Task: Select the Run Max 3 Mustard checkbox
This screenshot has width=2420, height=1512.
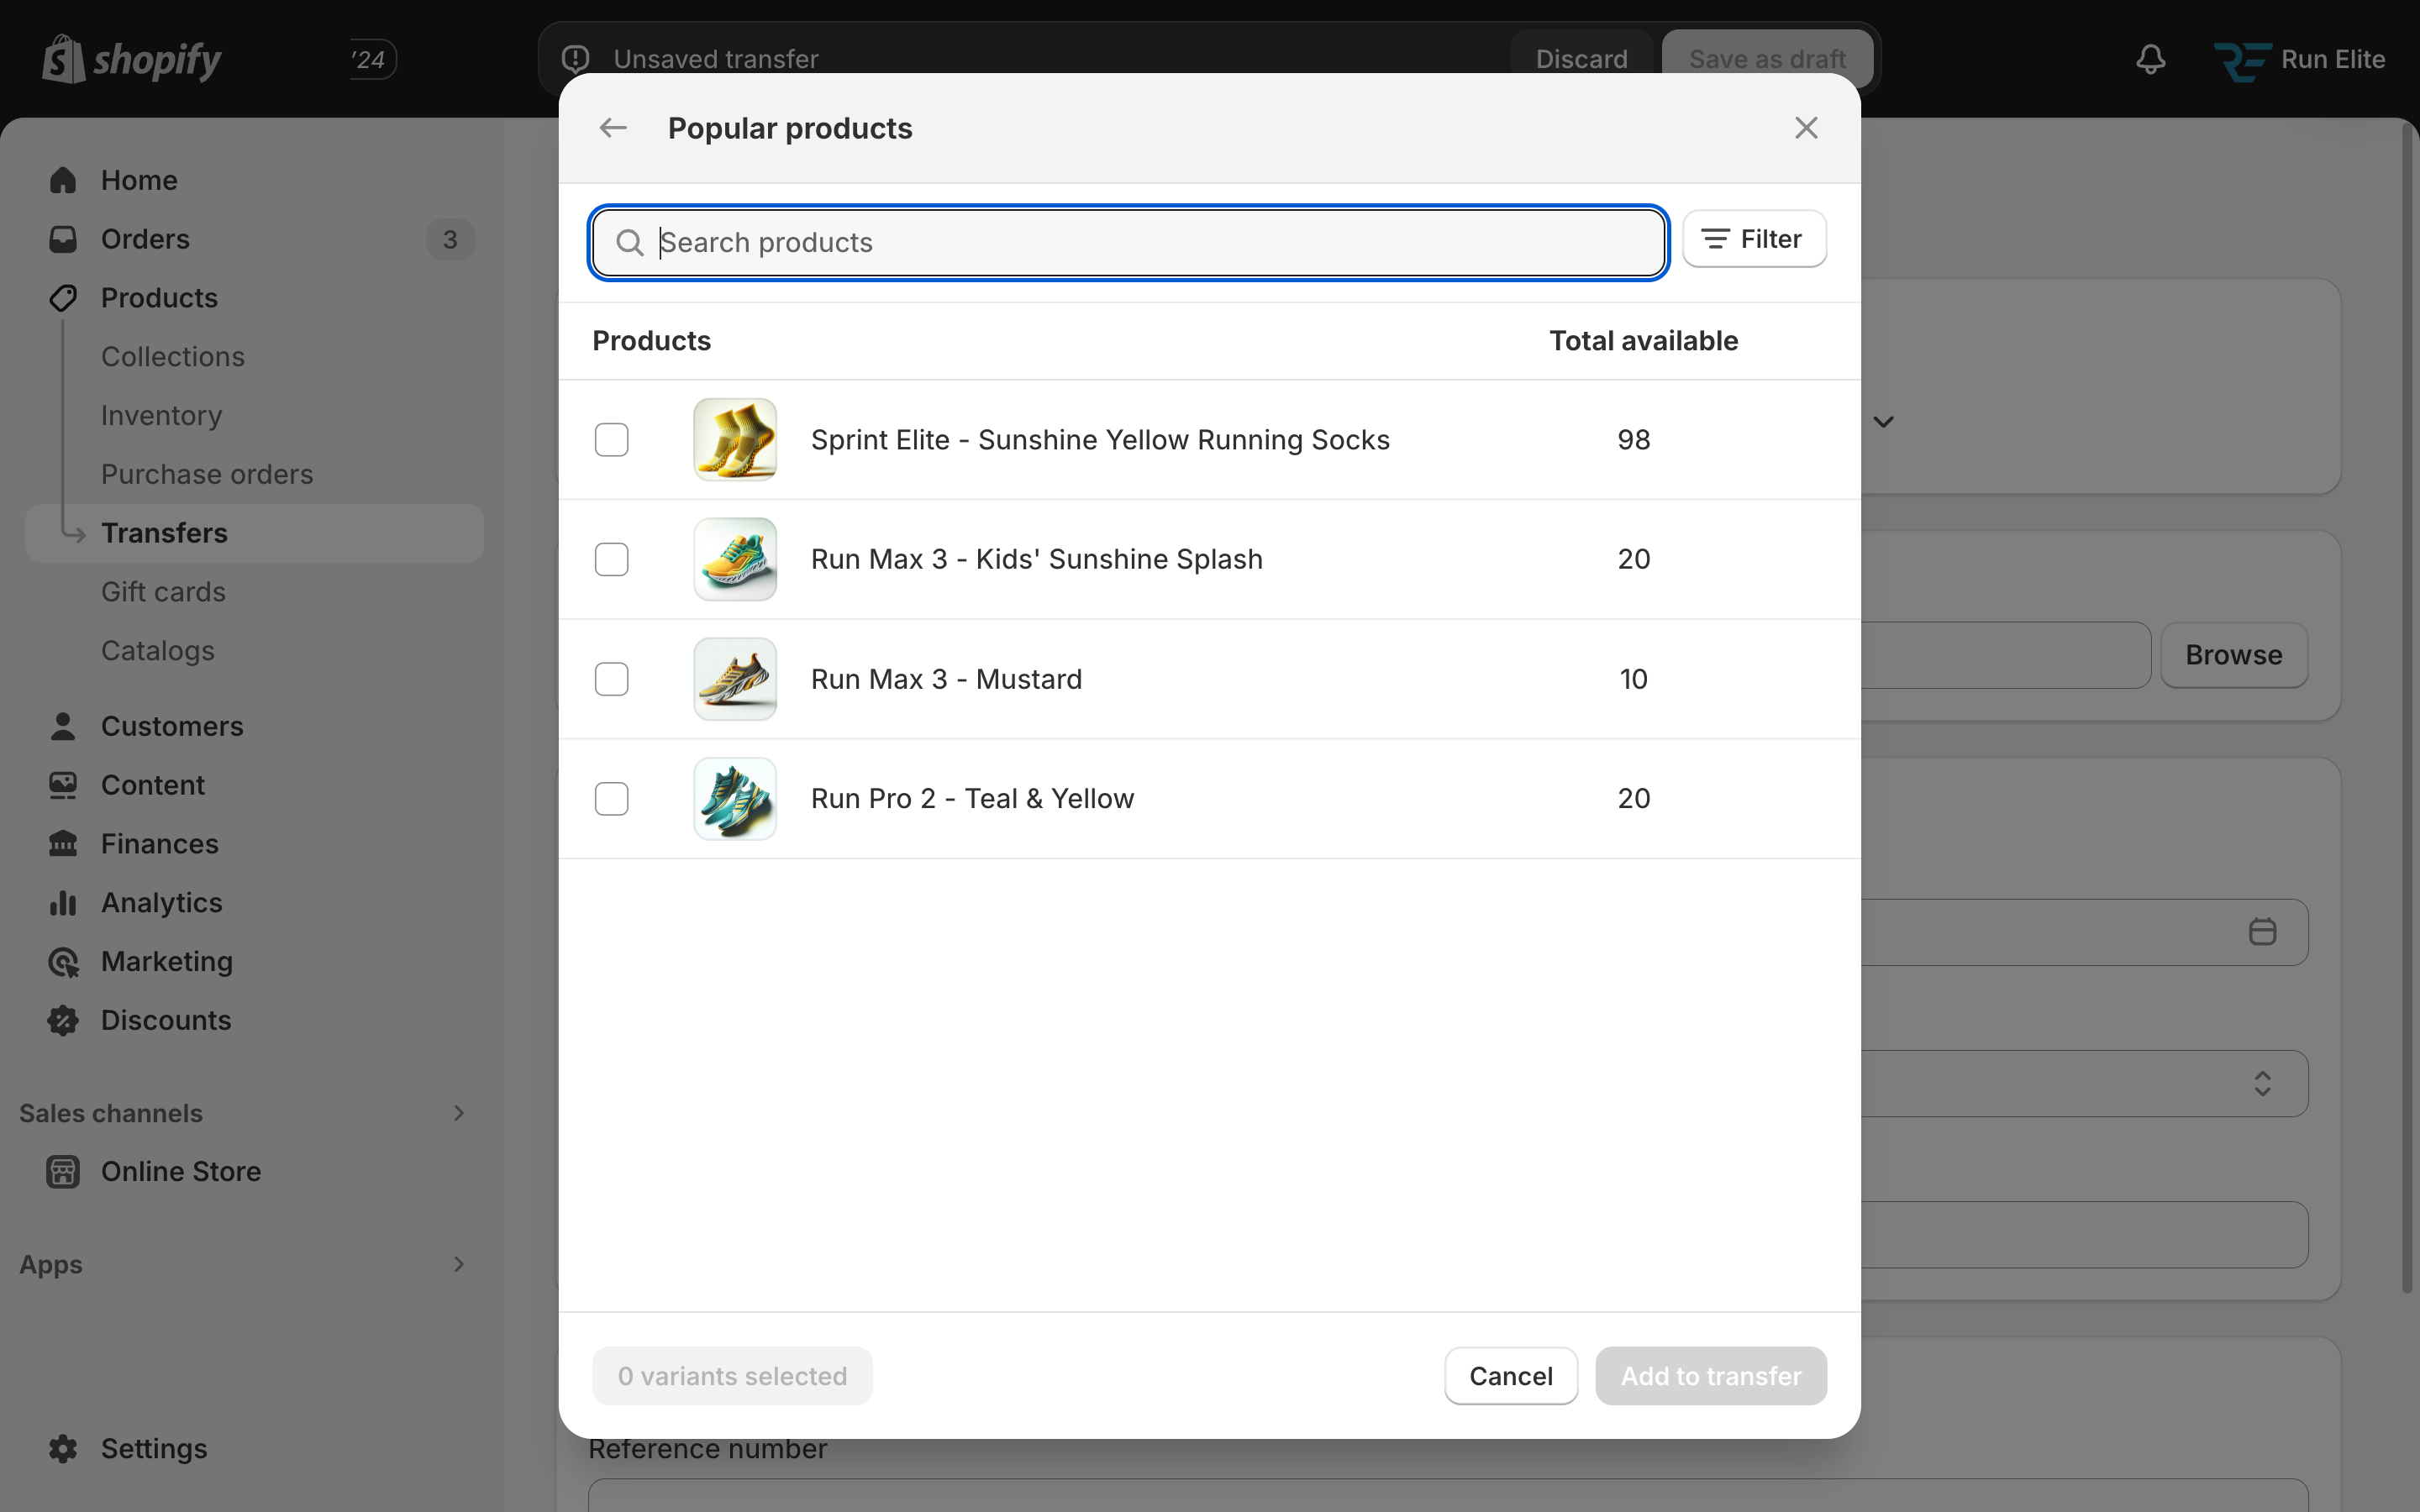Action: [x=611, y=679]
